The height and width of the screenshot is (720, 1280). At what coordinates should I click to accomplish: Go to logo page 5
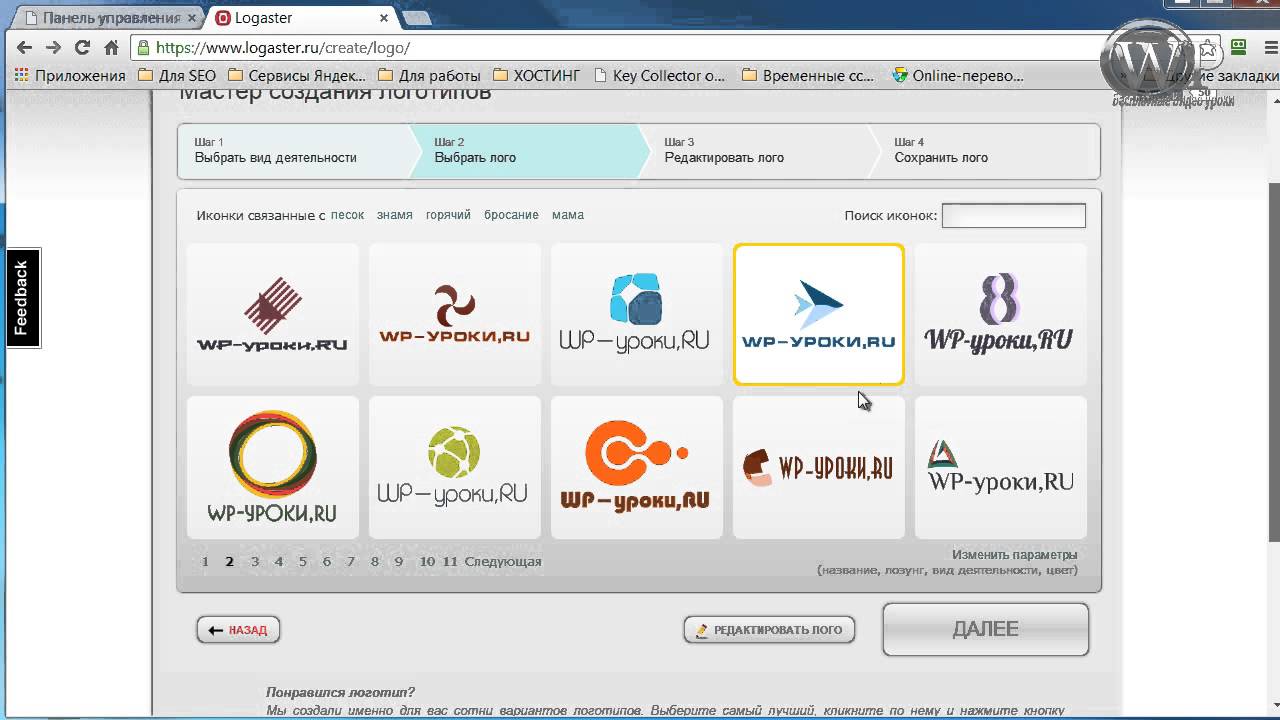tap(303, 562)
